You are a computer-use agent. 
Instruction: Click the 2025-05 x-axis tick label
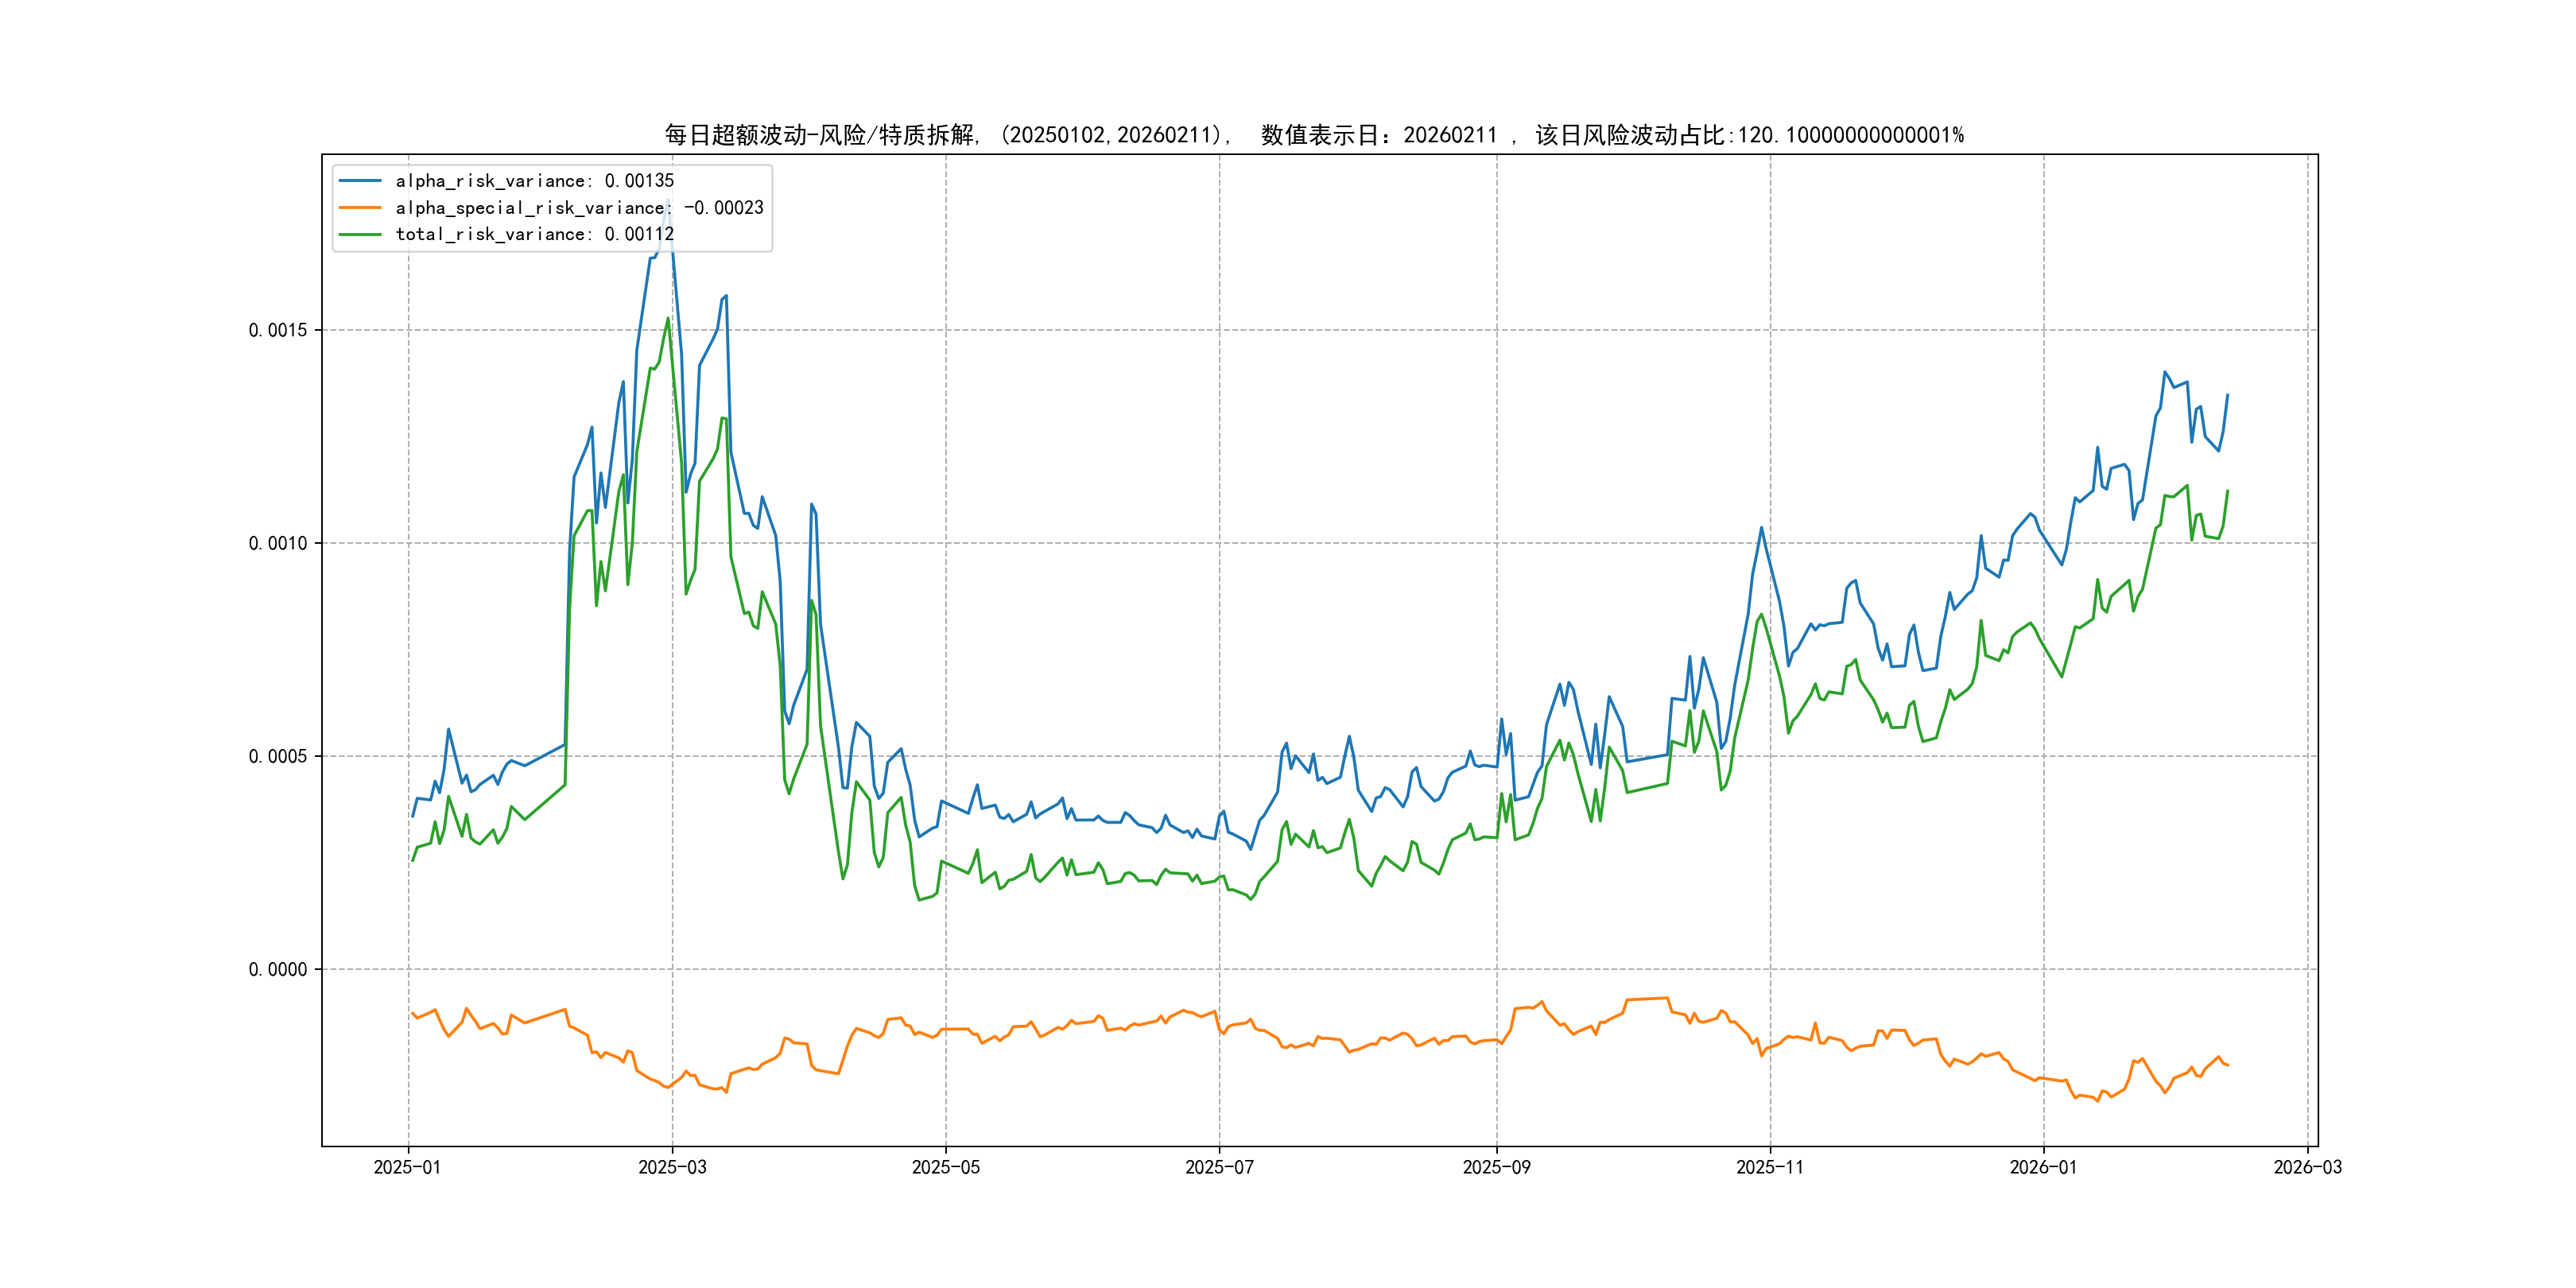pyautogui.click(x=945, y=1167)
